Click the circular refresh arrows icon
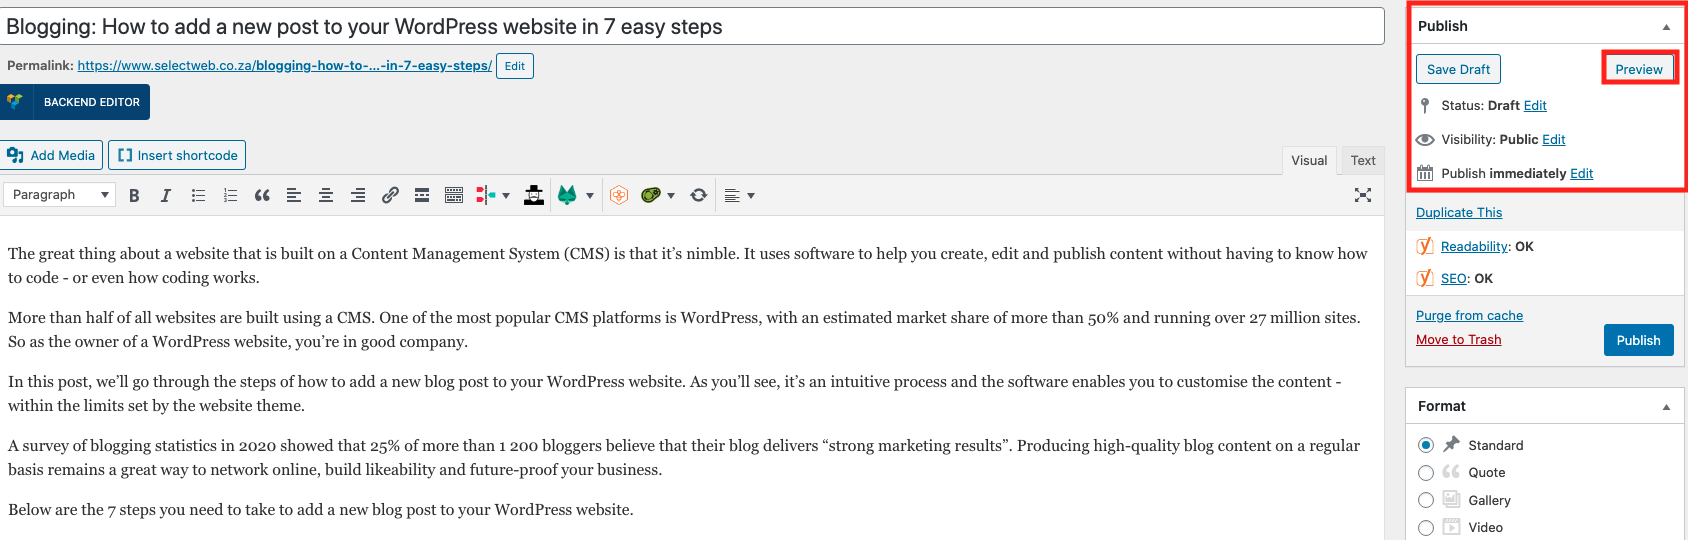This screenshot has width=1688, height=540. [x=699, y=195]
